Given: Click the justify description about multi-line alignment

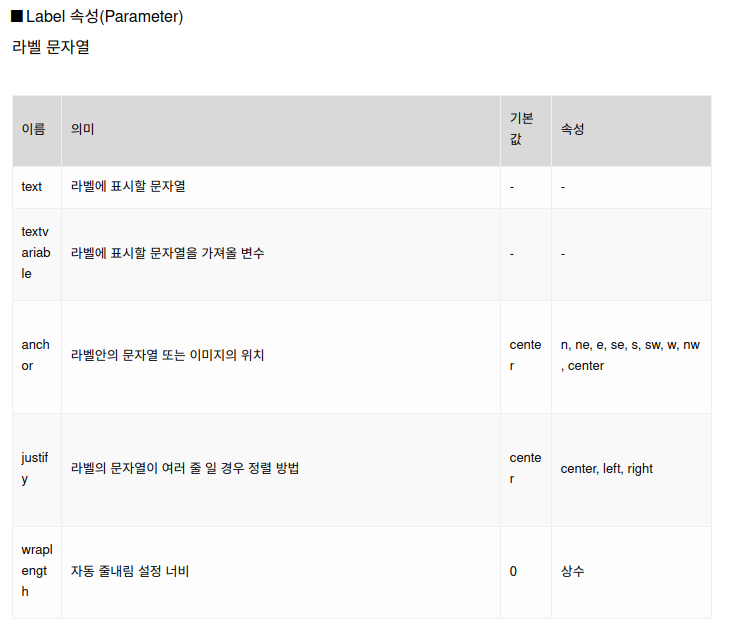Looking at the screenshot, I should 185,468.
